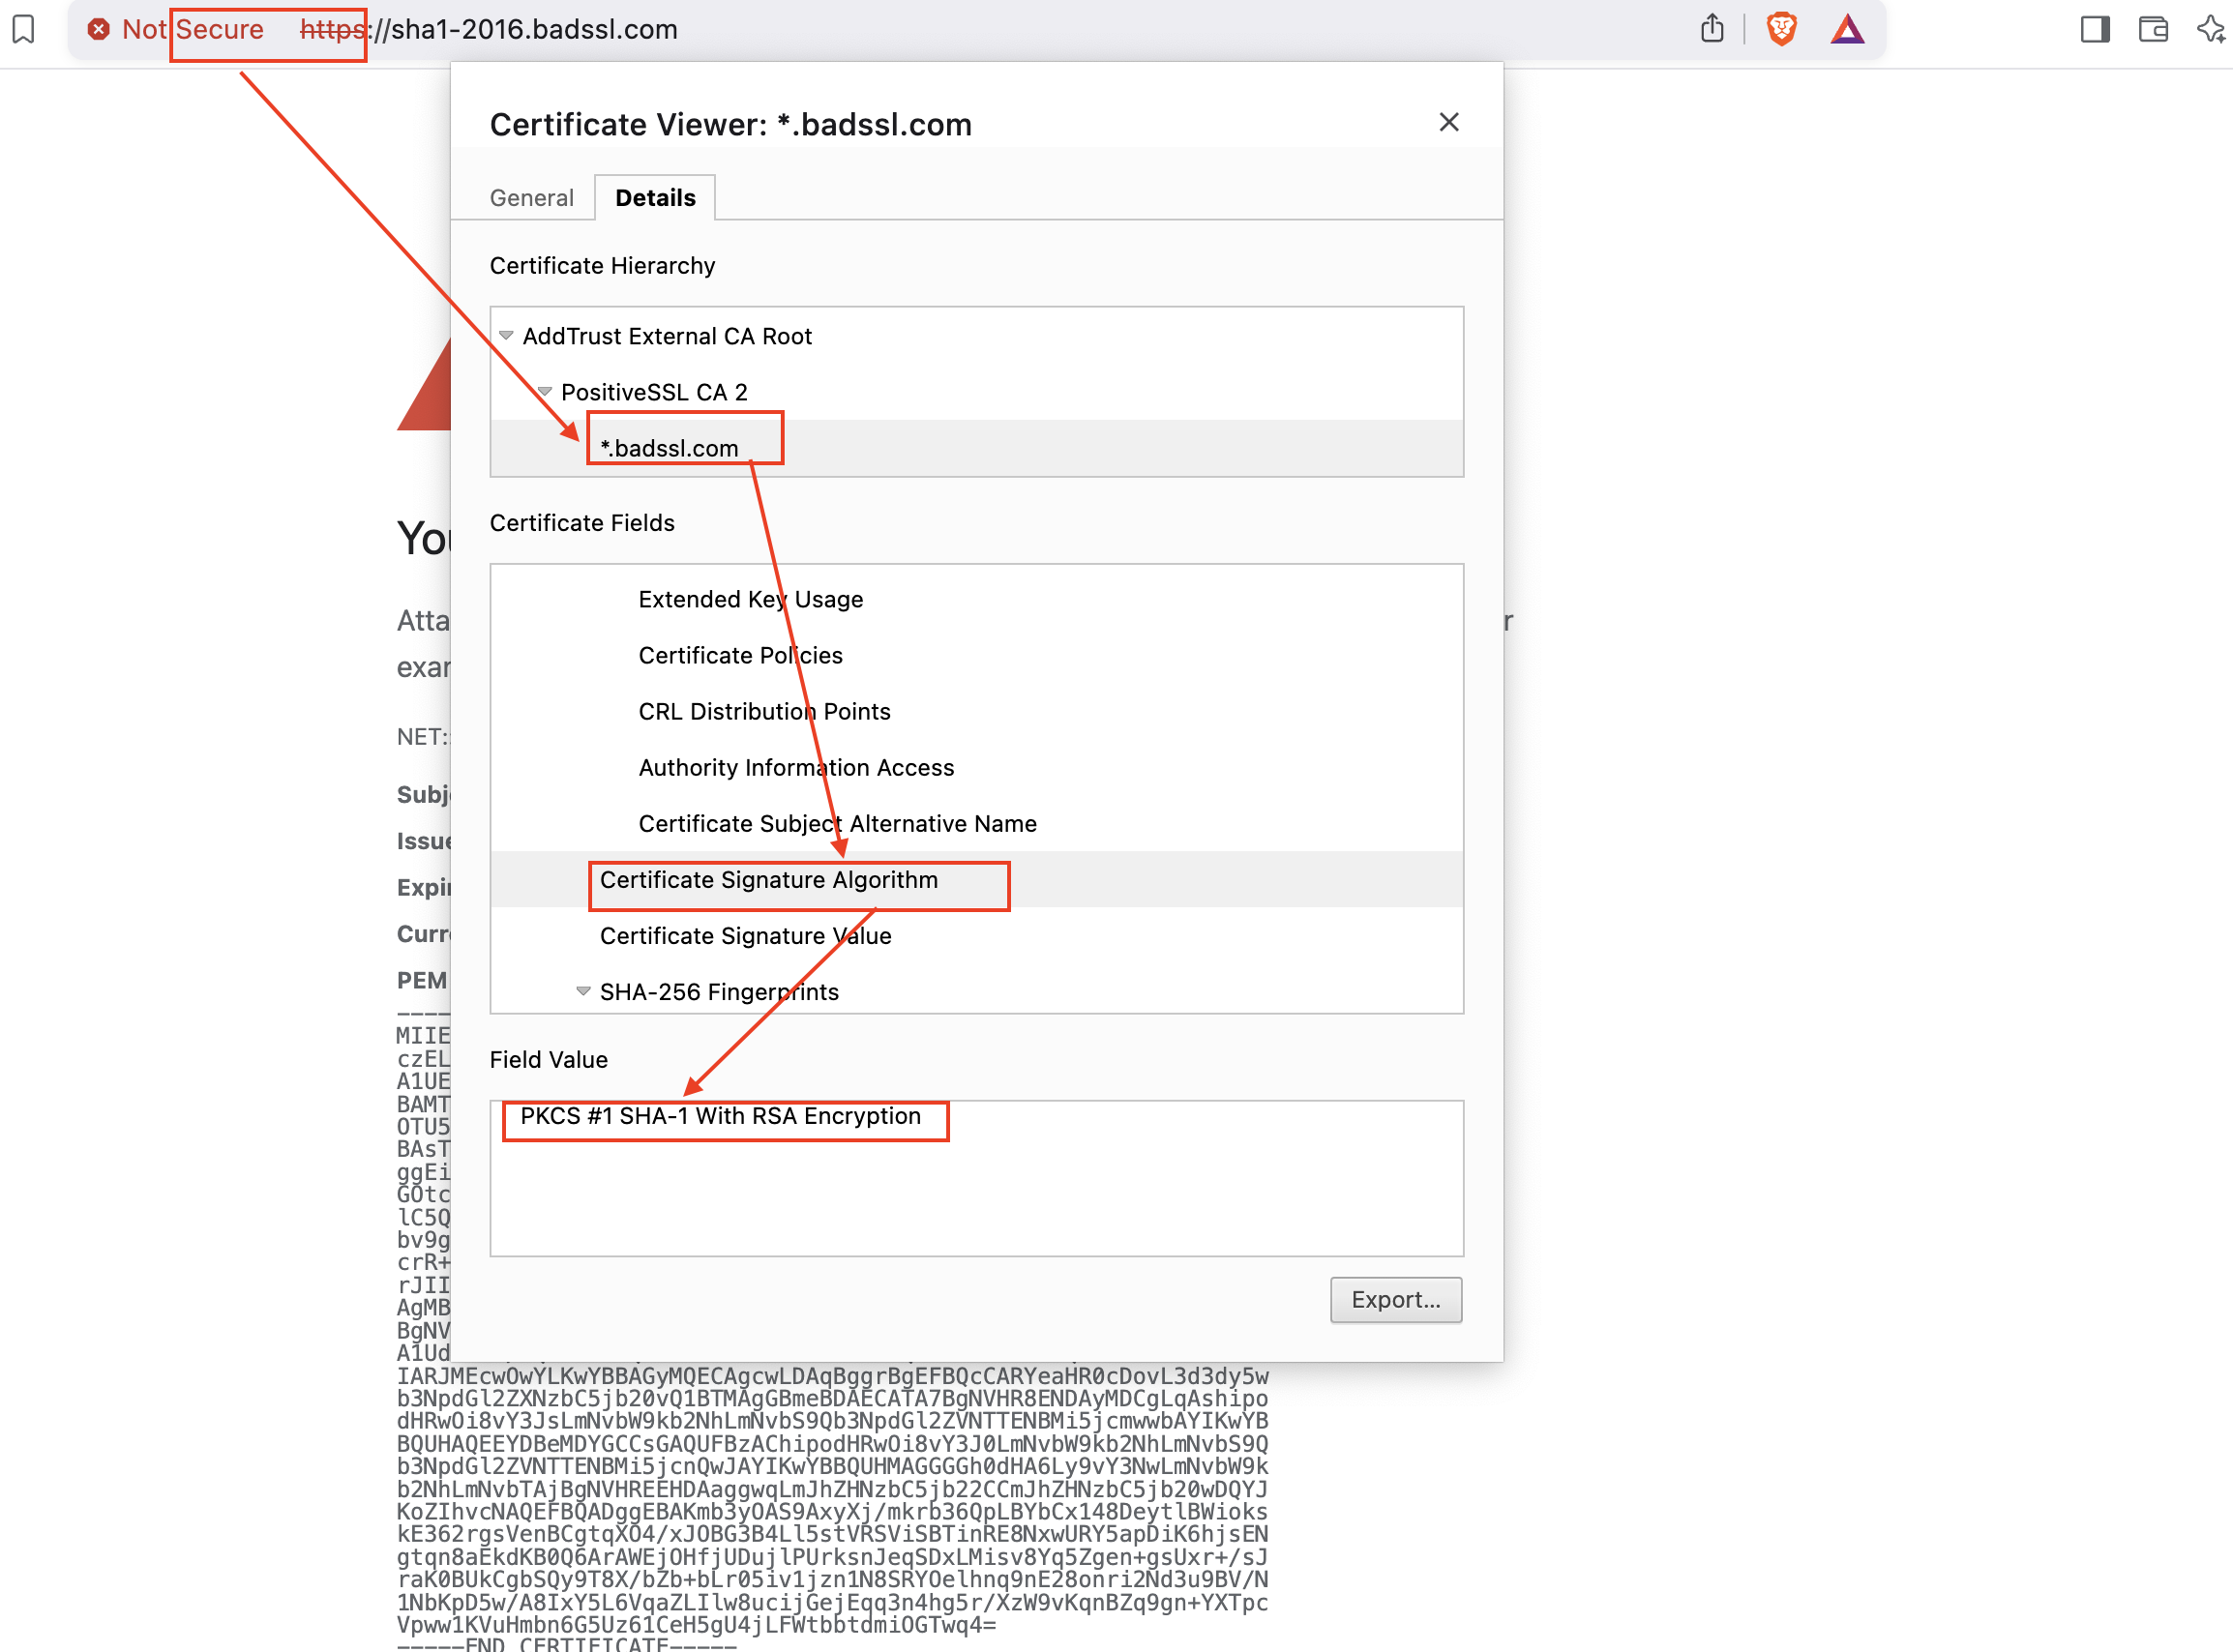Click the PKCS #1 SHA-1 field value text
The height and width of the screenshot is (1652, 2233).
tap(720, 1115)
